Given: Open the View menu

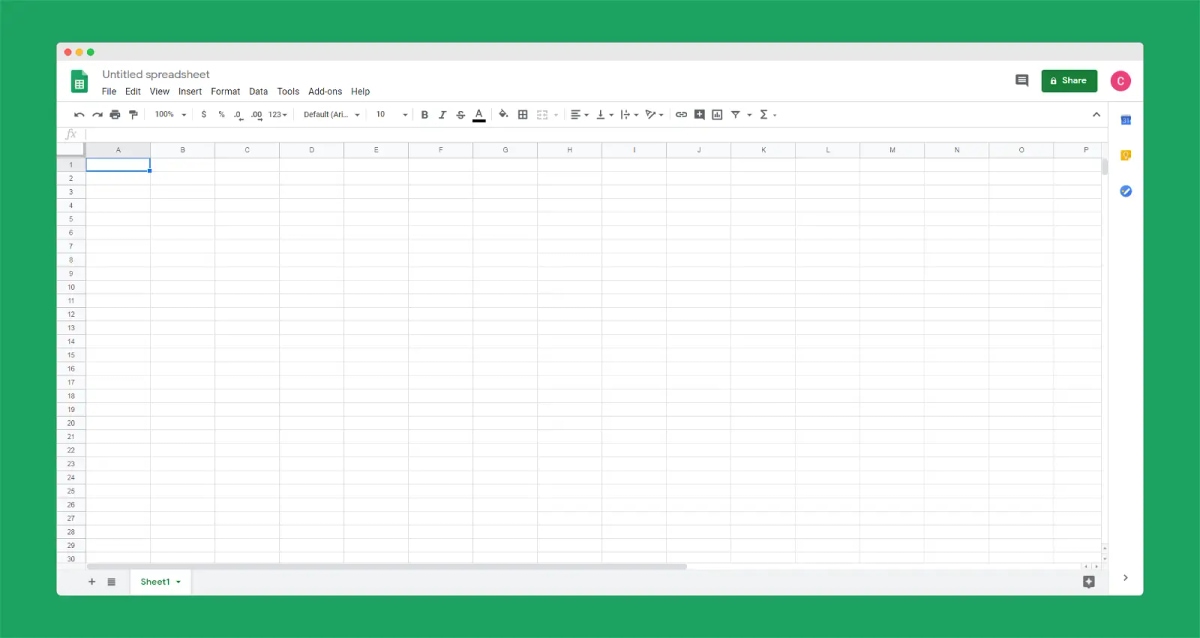Looking at the screenshot, I should pos(159,91).
